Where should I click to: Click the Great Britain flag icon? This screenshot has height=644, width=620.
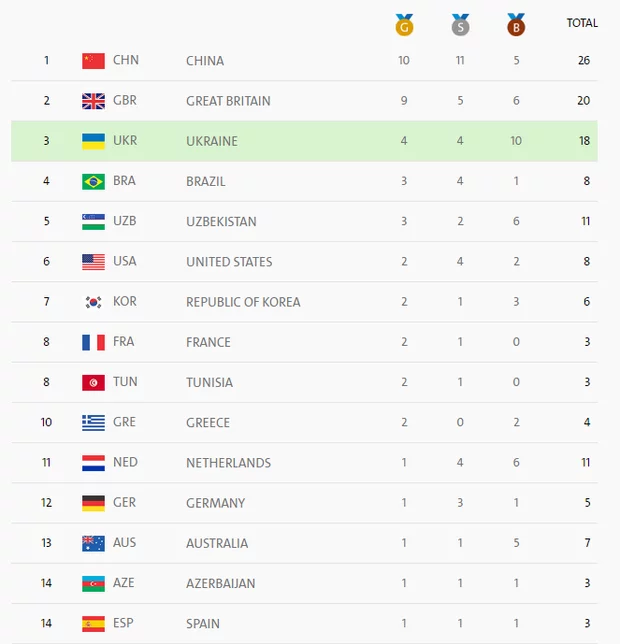point(93,101)
